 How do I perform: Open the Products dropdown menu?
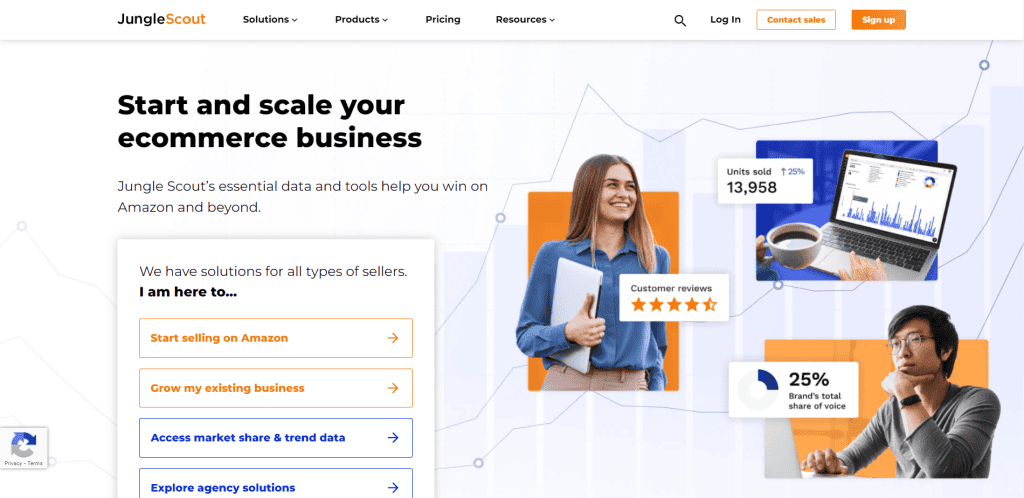(x=361, y=20)
